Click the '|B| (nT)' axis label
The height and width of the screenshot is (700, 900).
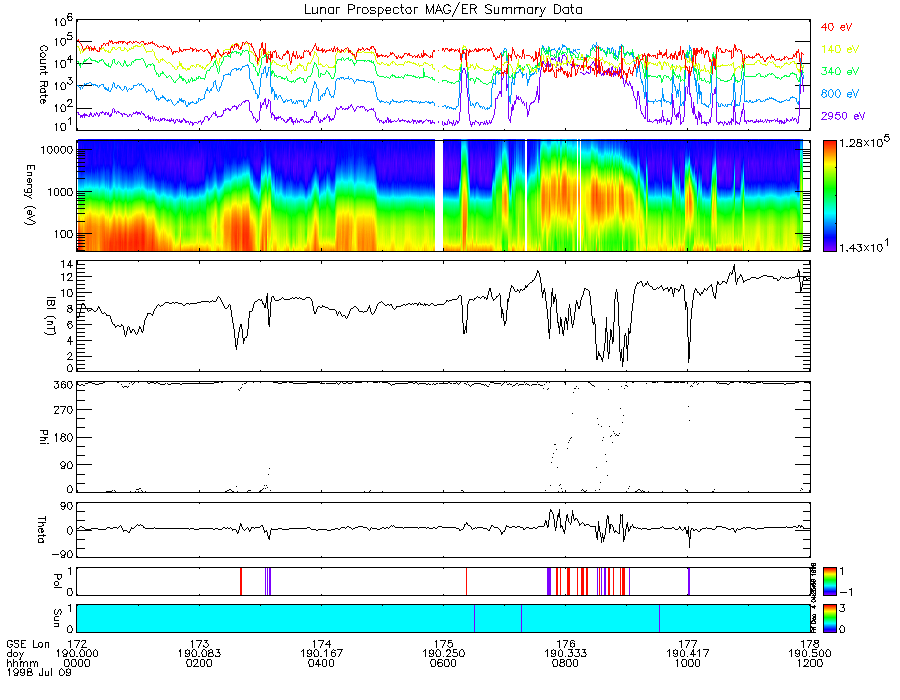pyautogui.click(x=51, y=314)
